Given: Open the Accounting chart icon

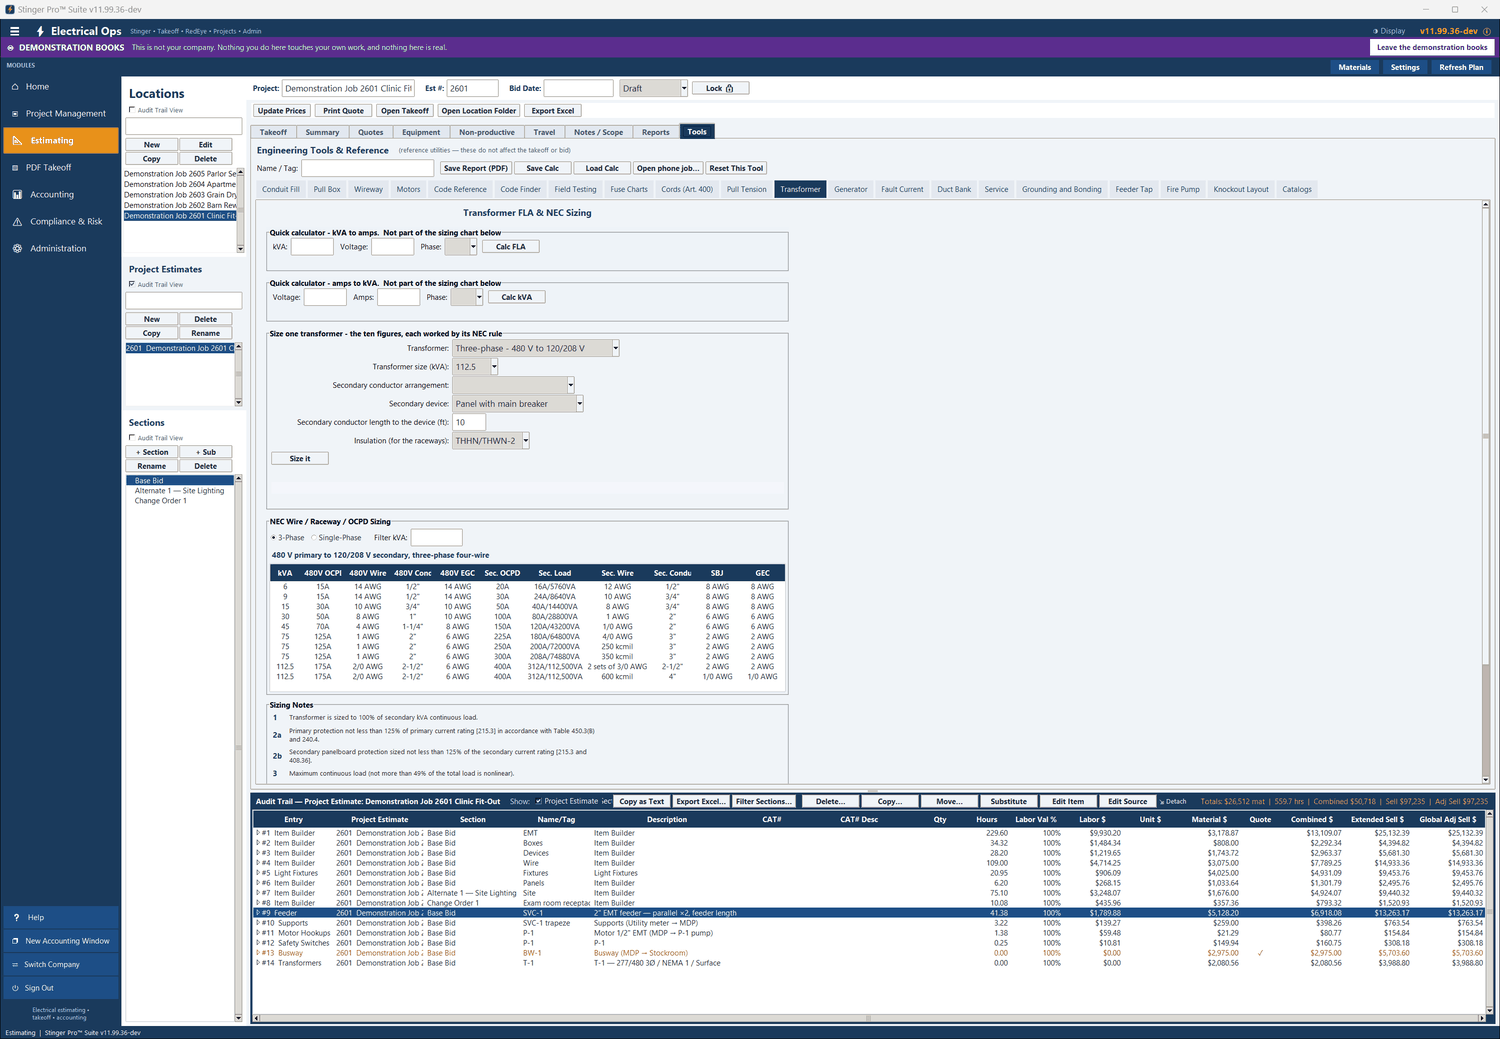Looking at the screenshot, I should point(17,195).
